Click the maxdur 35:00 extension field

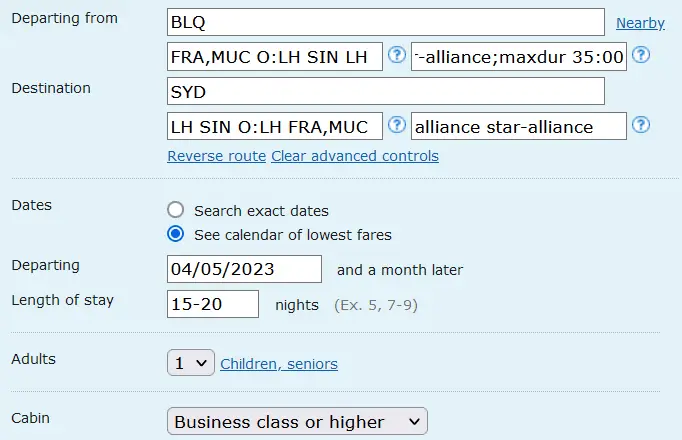(x=519, y=57)
